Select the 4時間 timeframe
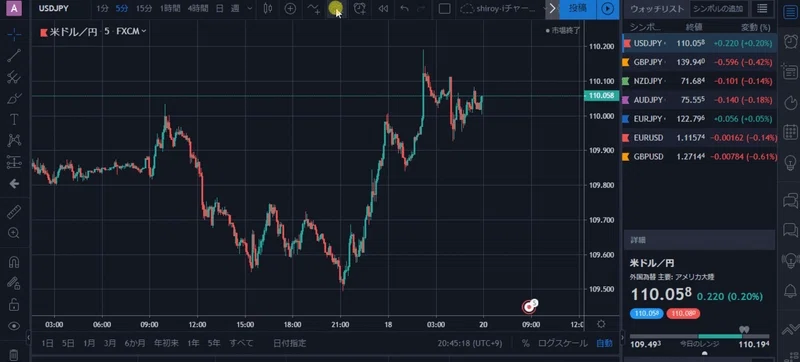The width and height of the screenshot is (800, 362). [197, 9]
